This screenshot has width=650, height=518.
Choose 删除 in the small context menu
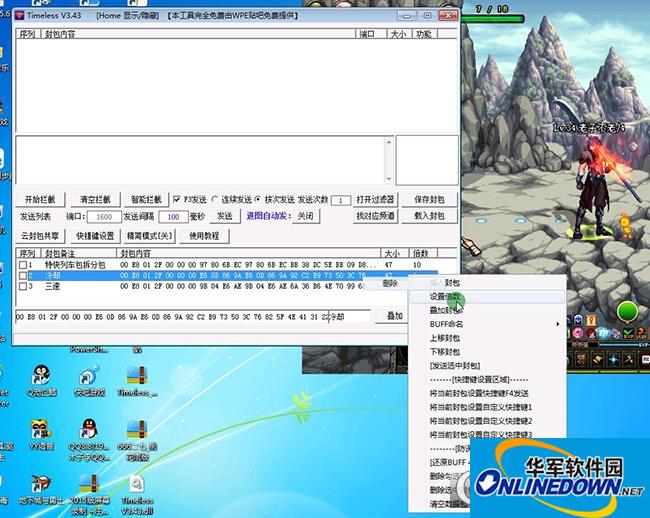pos(390,283)
